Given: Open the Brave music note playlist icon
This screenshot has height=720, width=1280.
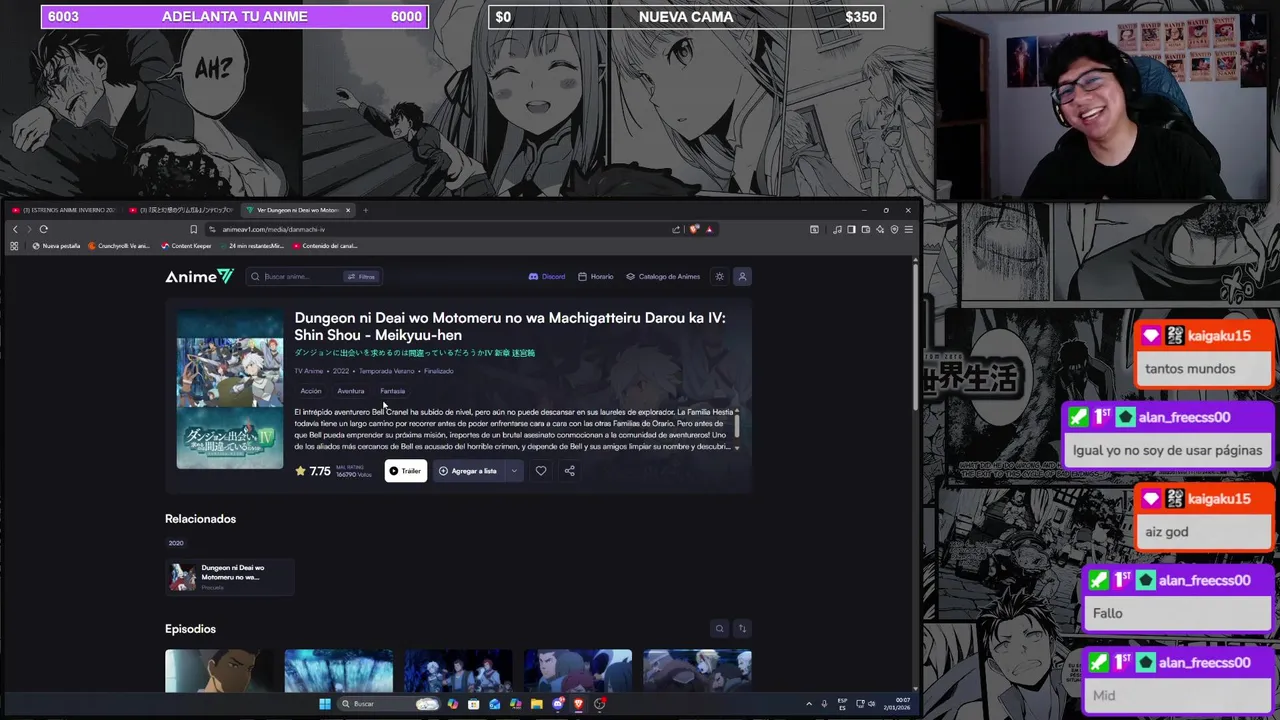Looking at the screenshot, I should point(837,229).
